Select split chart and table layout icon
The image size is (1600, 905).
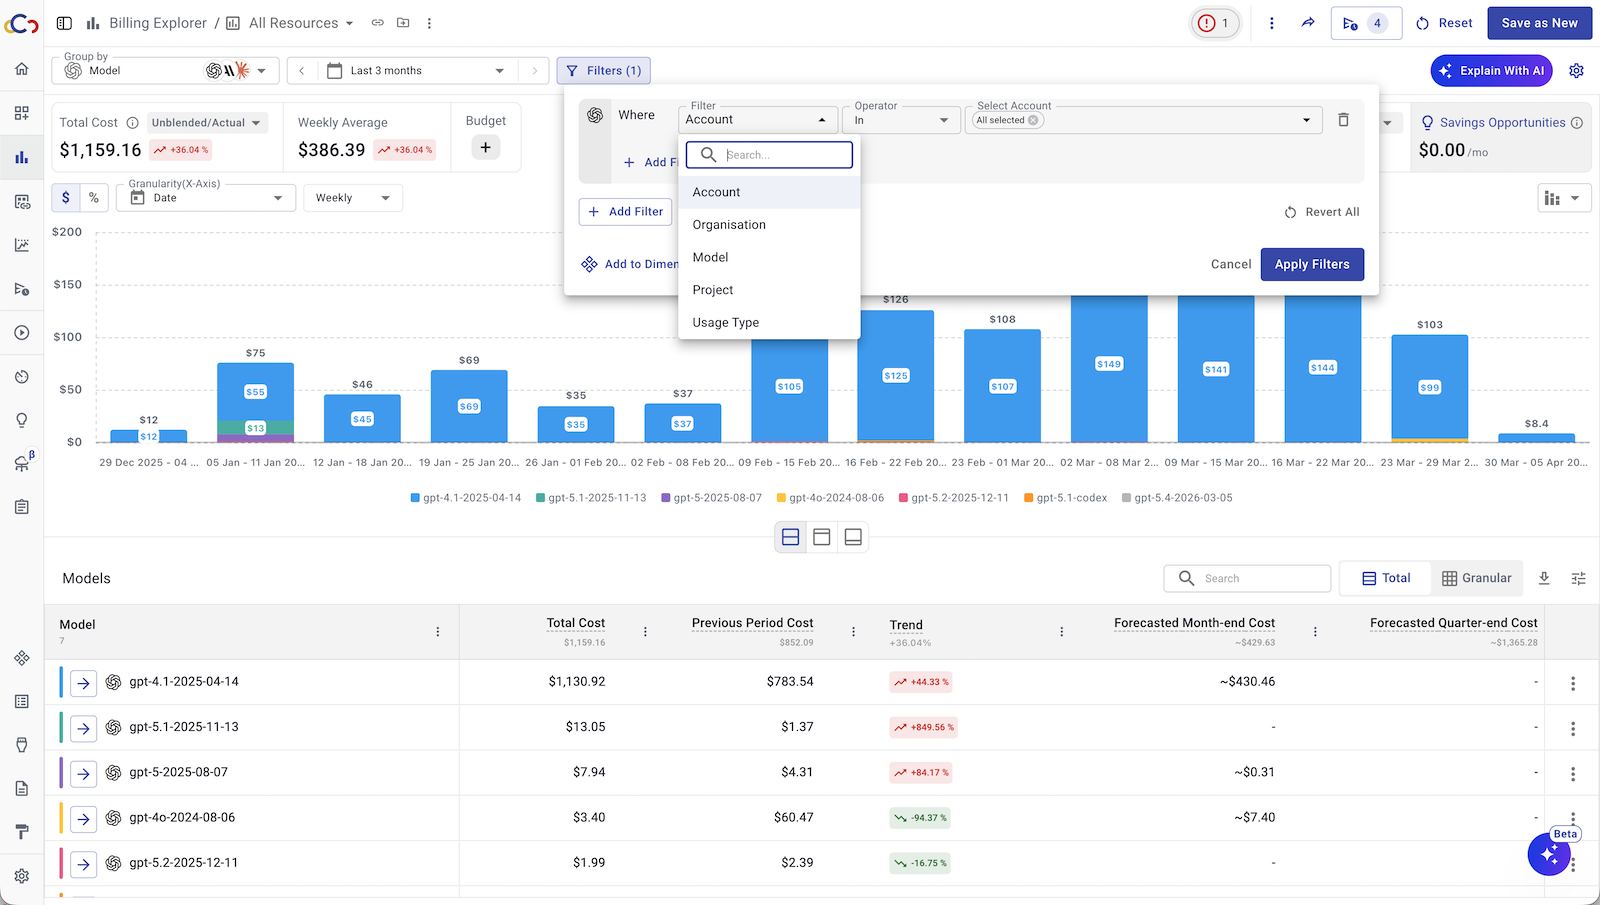point(790,537)
